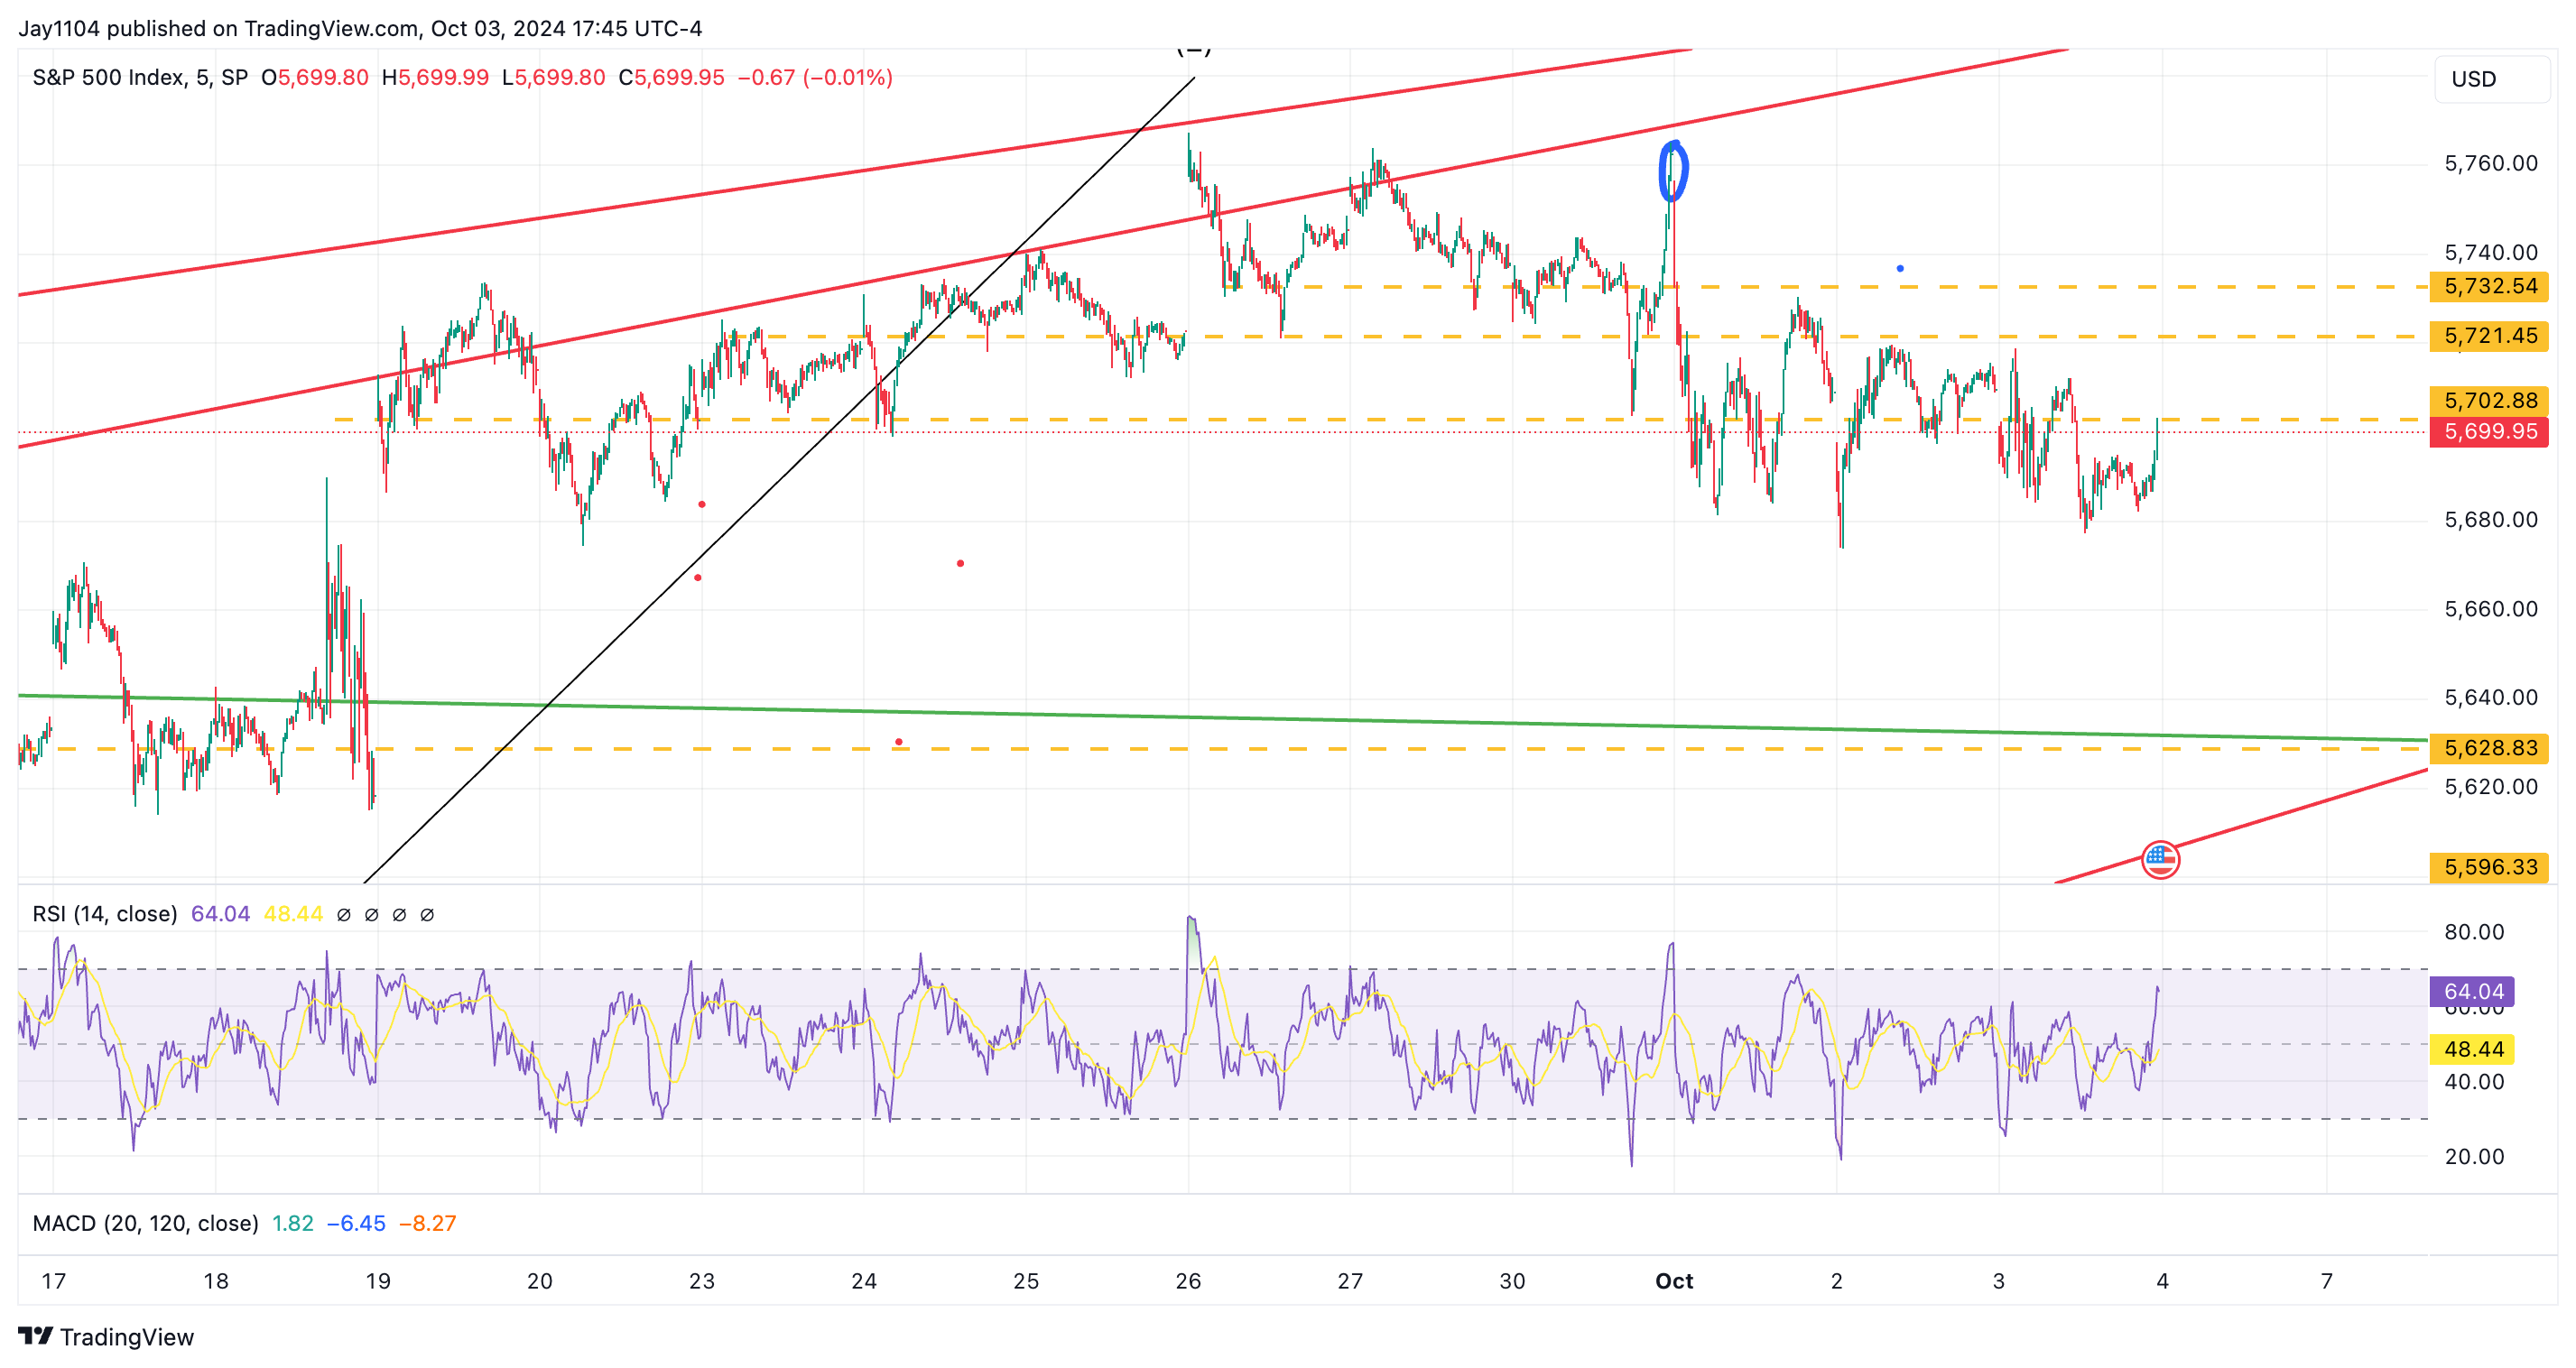The height and width of the screenshot is (1368, 2576).
Task: Click the 5,721.45 price level label
Action: pos(2490,336)
